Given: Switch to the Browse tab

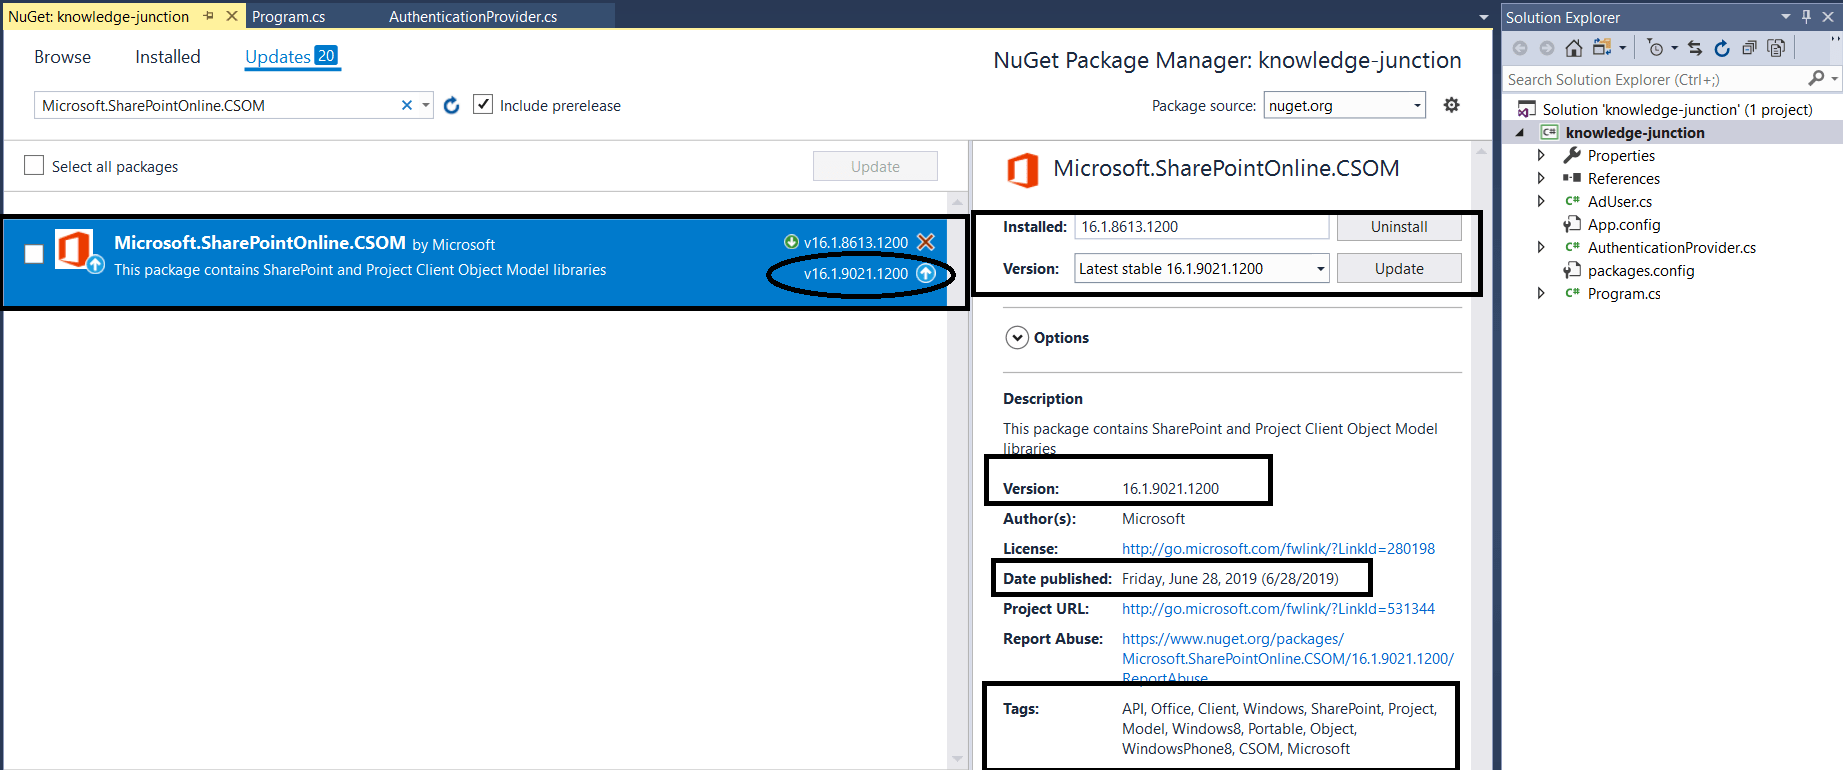Looking at the screenshot, I should coord(62,57).
